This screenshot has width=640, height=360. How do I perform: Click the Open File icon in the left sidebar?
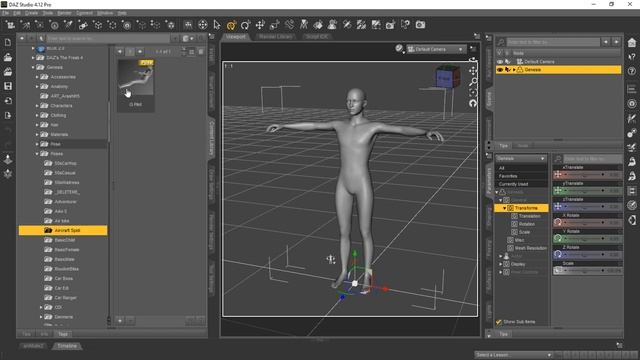click(x=8, y=57)
